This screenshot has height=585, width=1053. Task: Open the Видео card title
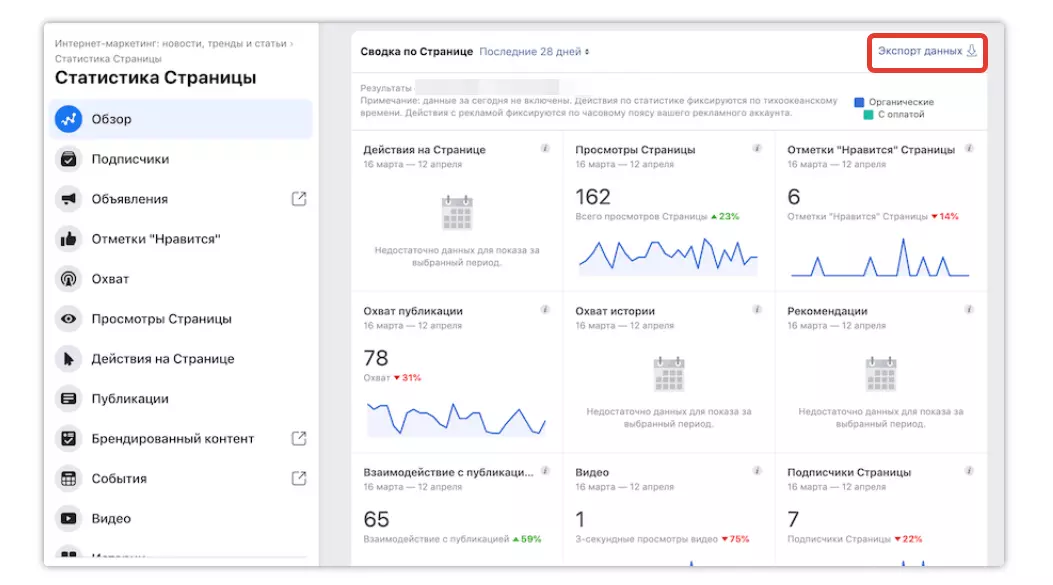[592, 472]
